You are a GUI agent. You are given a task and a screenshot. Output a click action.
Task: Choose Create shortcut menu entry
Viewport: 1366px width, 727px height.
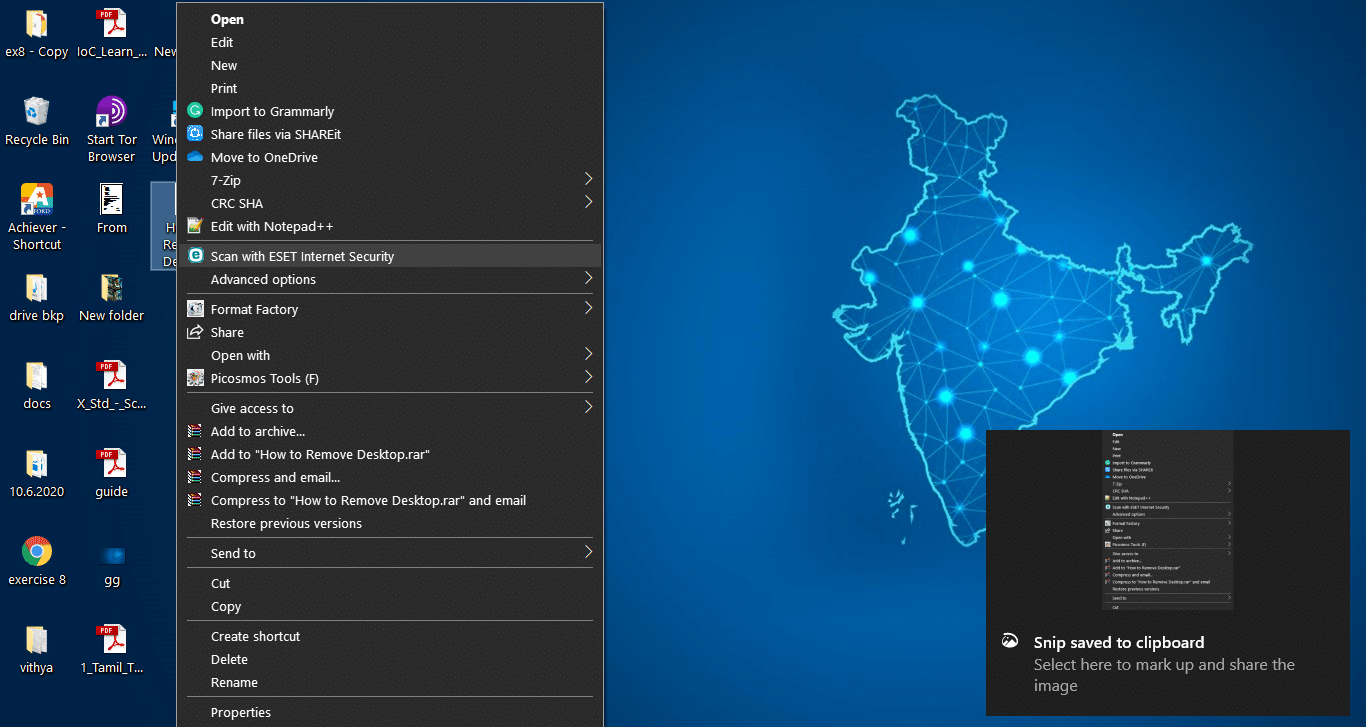point(255,636)
